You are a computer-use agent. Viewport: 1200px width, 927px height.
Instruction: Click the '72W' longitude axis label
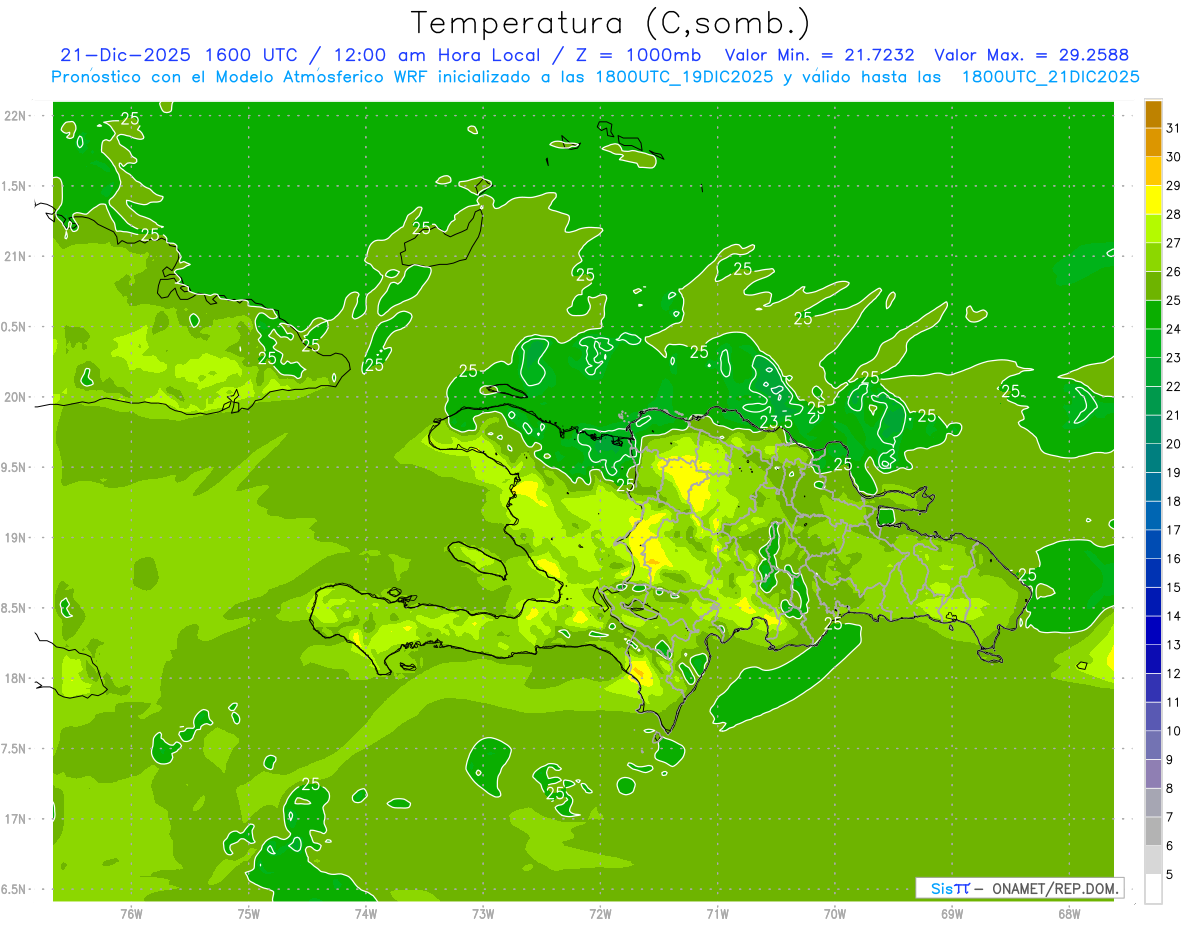[x=600, y=913]
